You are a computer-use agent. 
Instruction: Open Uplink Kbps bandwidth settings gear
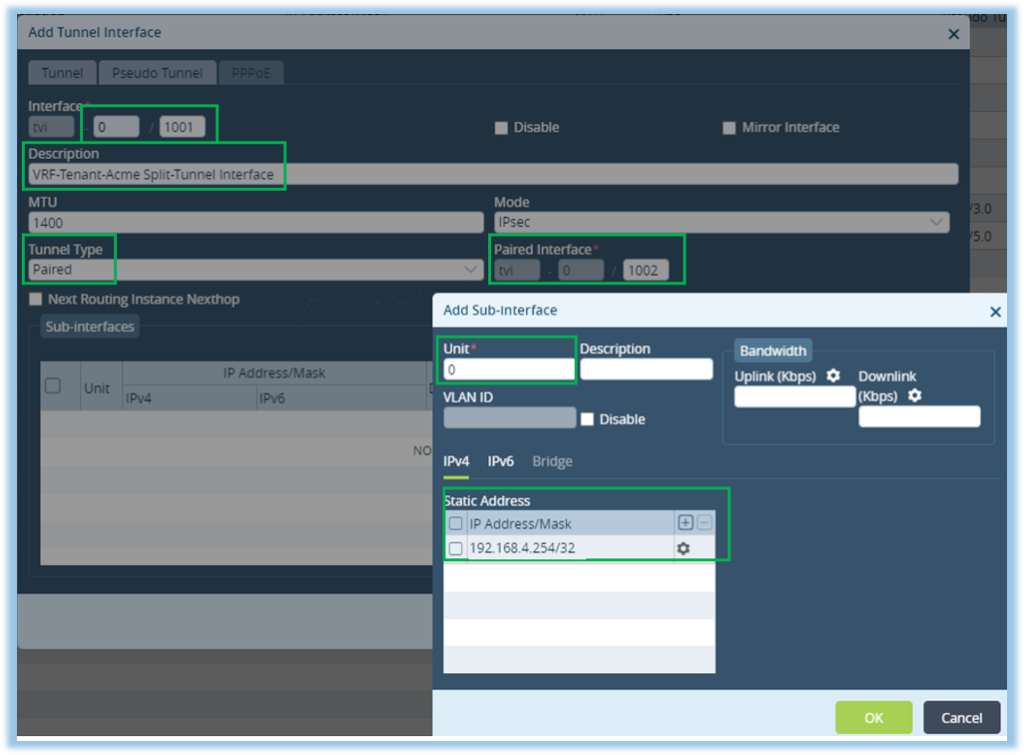coord(833,376)
